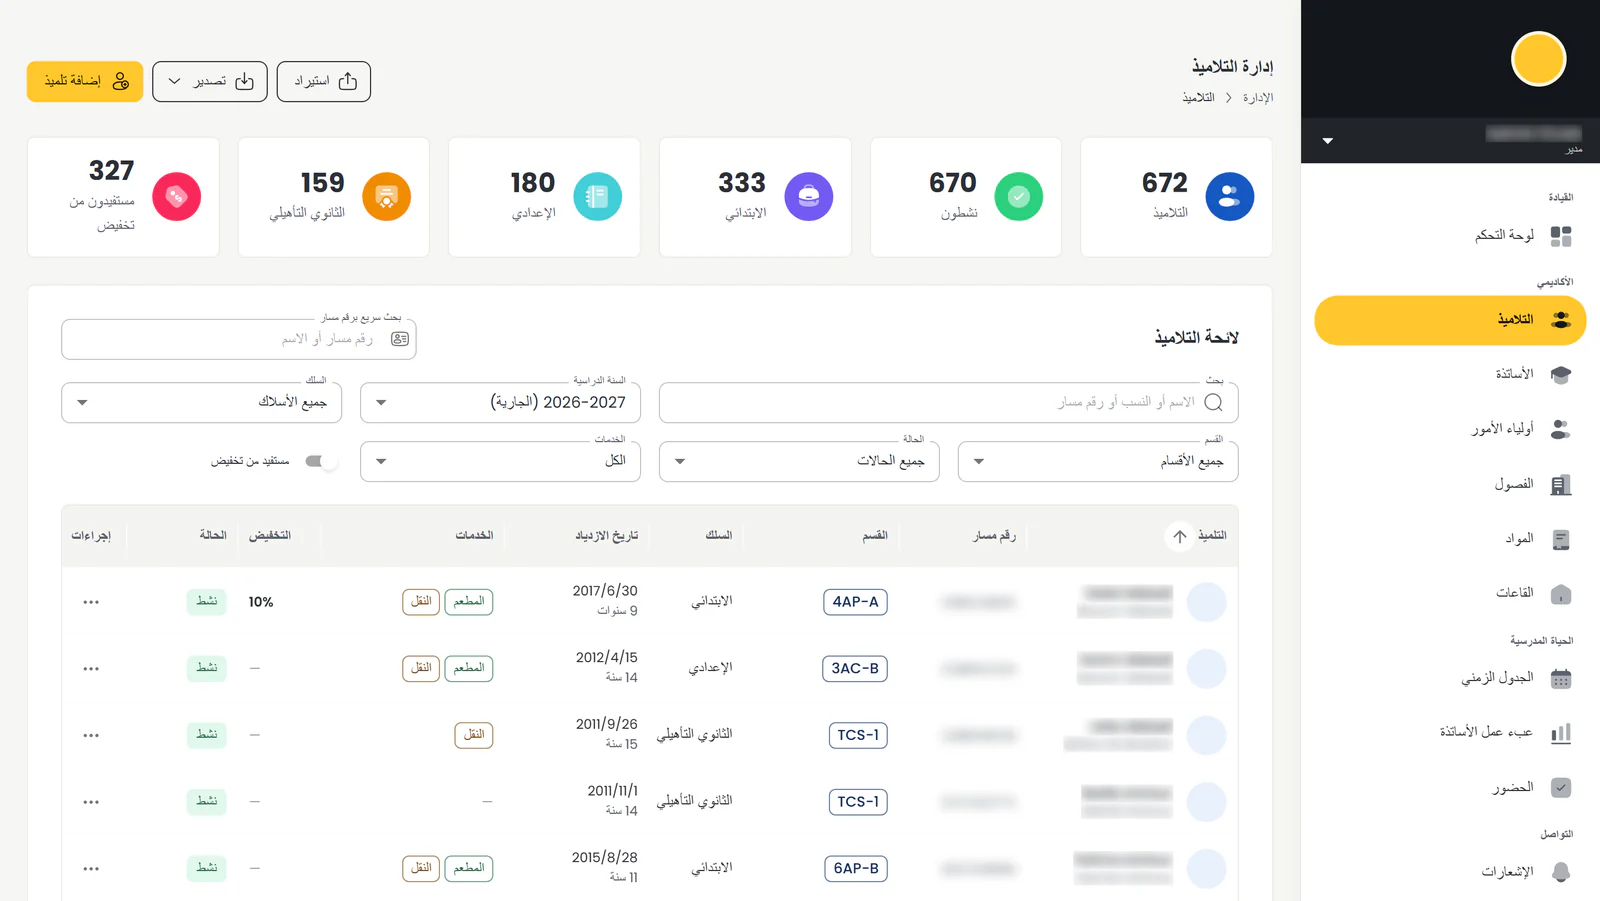The image size is (1600, 901).
Task: Open the status (جميع الحالات) dropdown
Action: (799, 461)
